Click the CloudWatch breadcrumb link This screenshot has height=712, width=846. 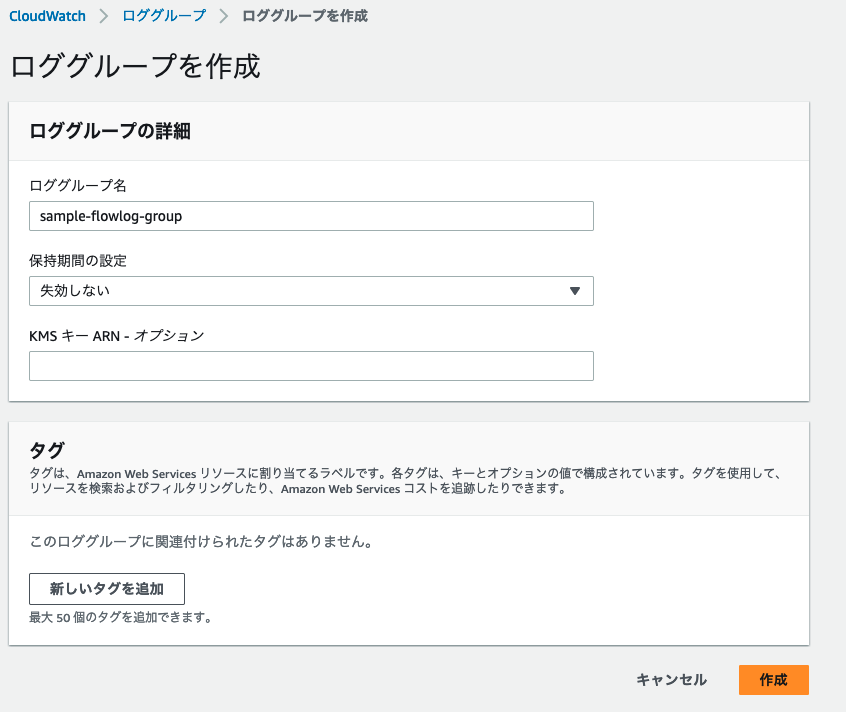[47, 16]
